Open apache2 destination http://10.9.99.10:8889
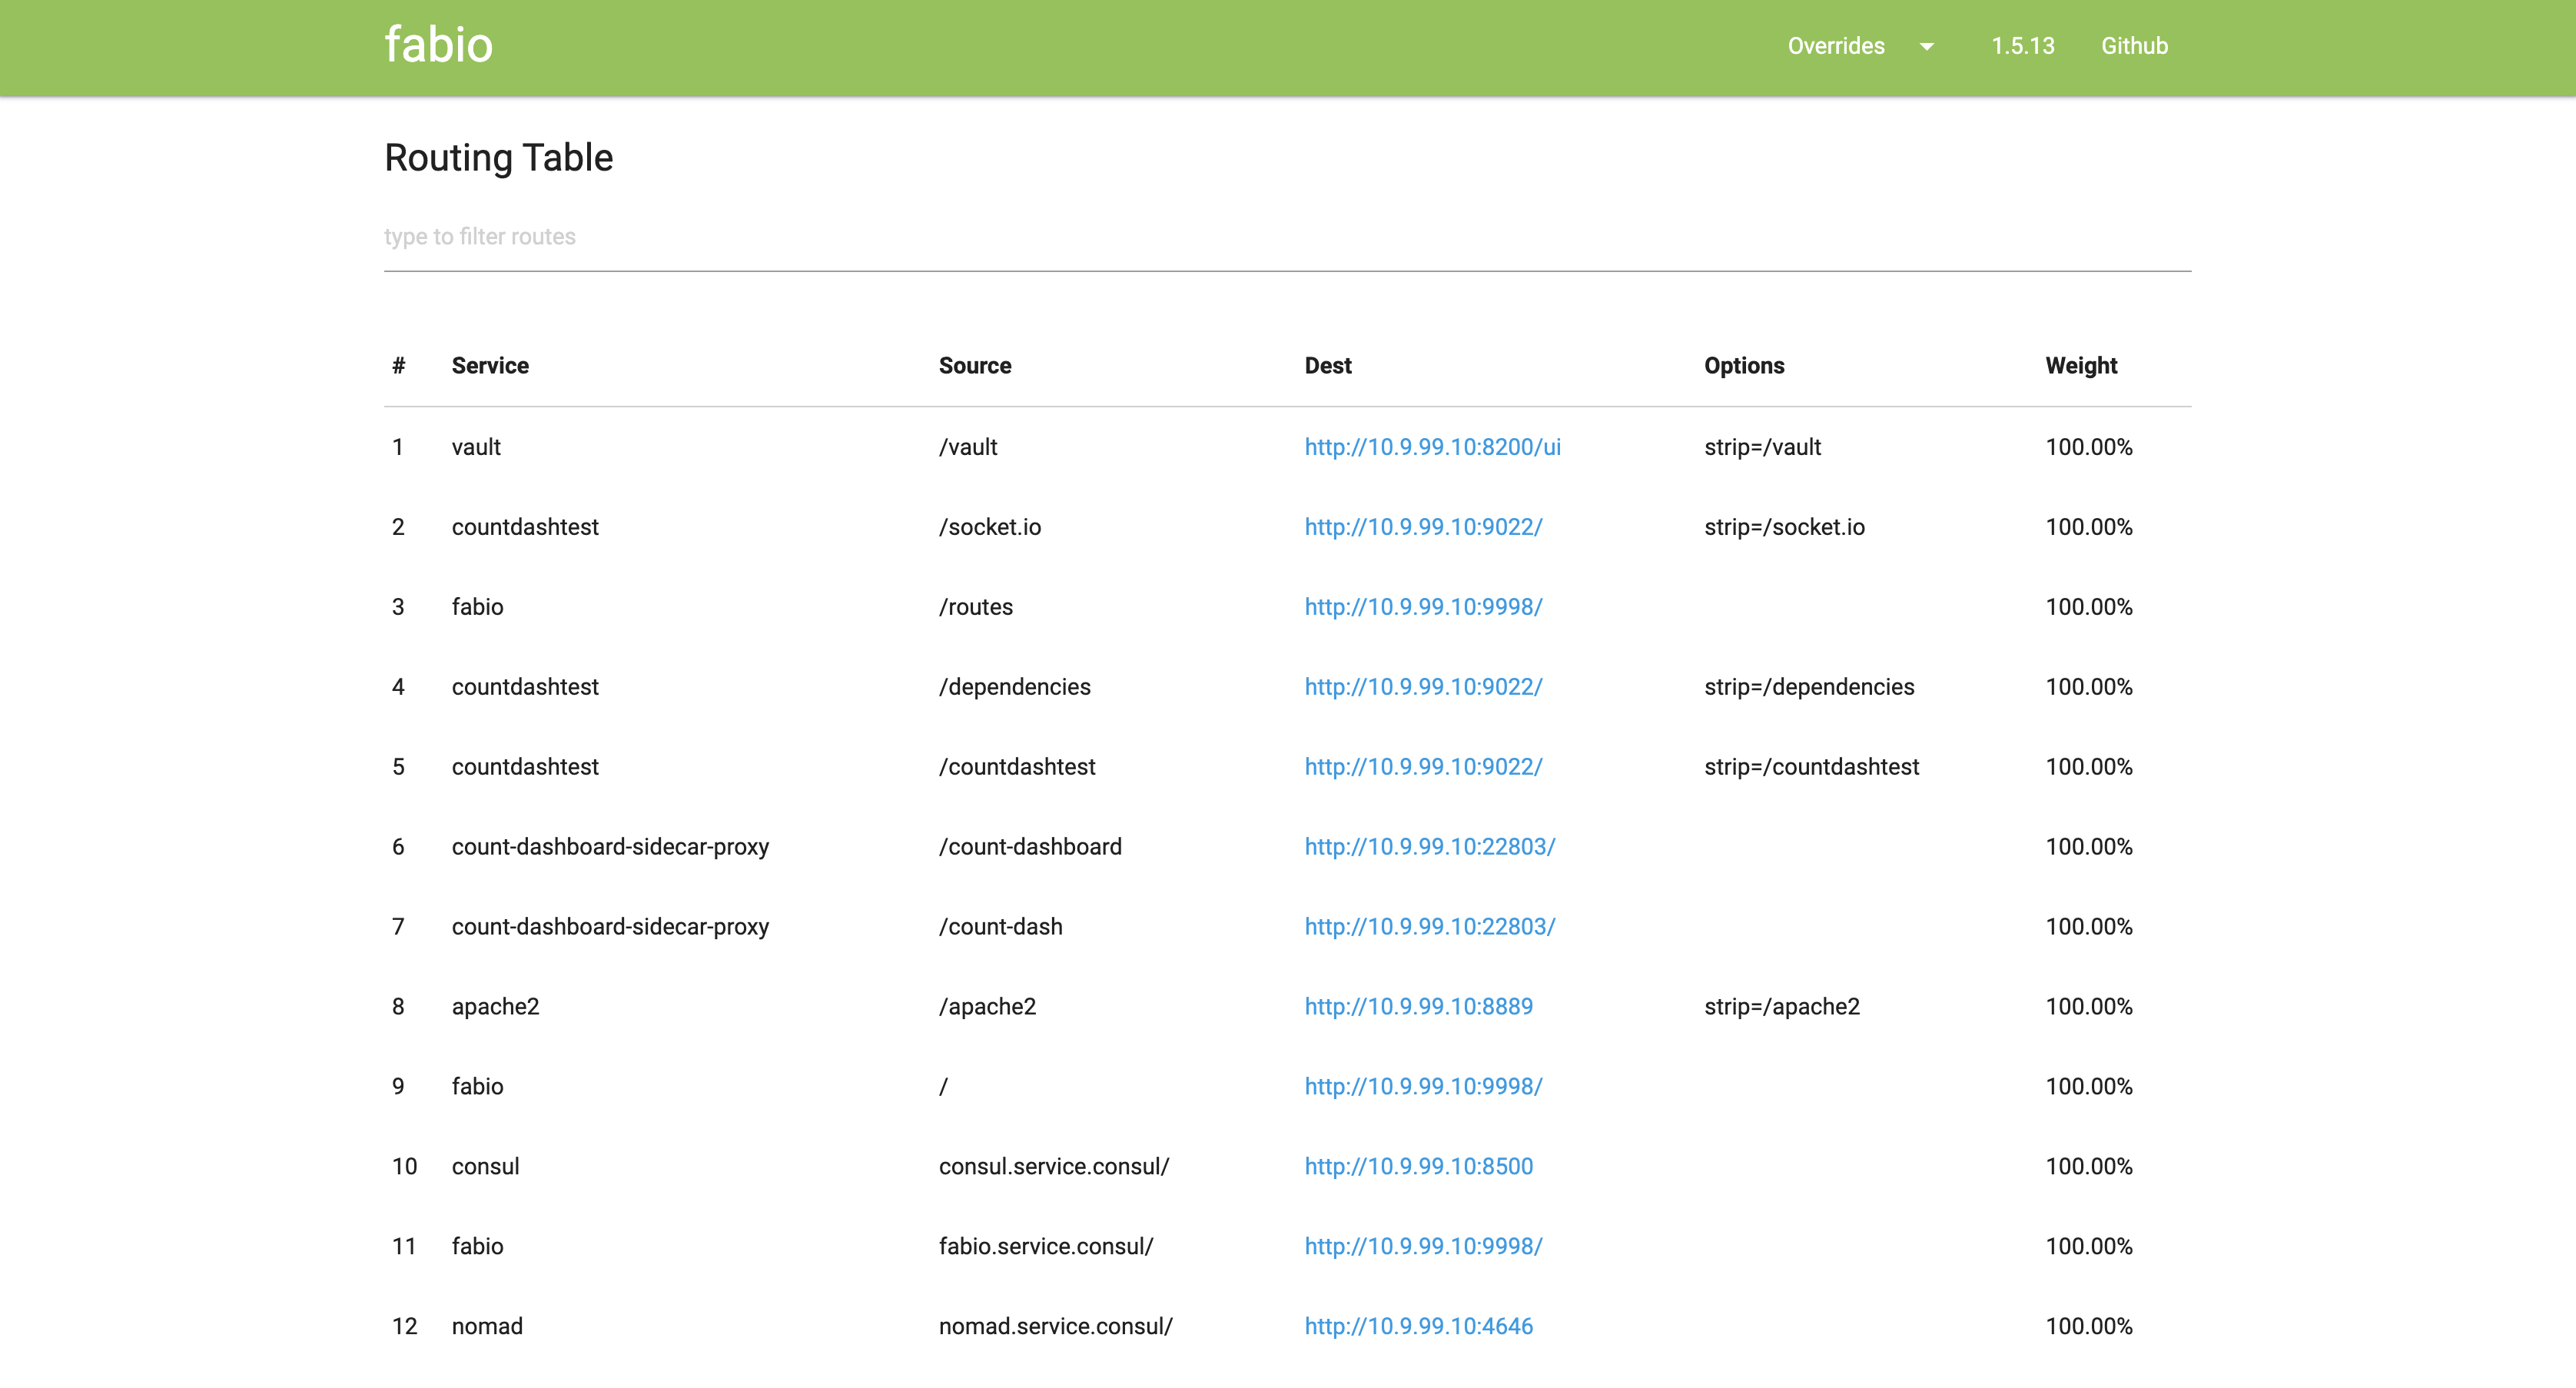The height and width of the screenshot is (1388, 2576). coord(1418,1007)
